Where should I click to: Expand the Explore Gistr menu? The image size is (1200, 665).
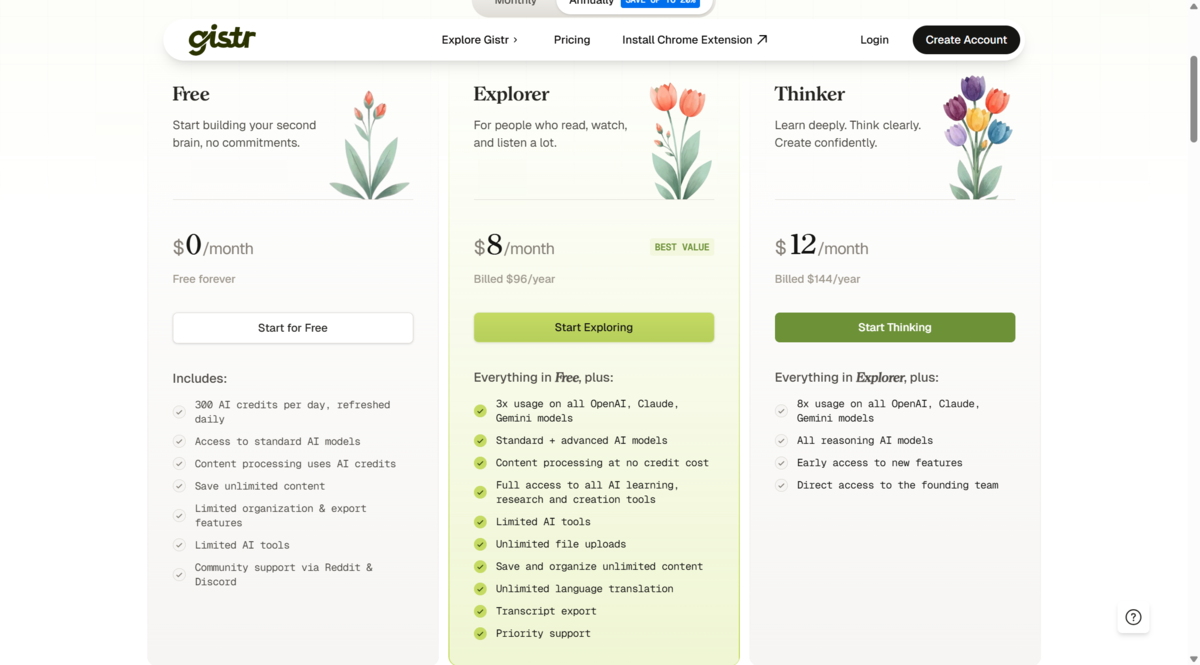[480, 40]
